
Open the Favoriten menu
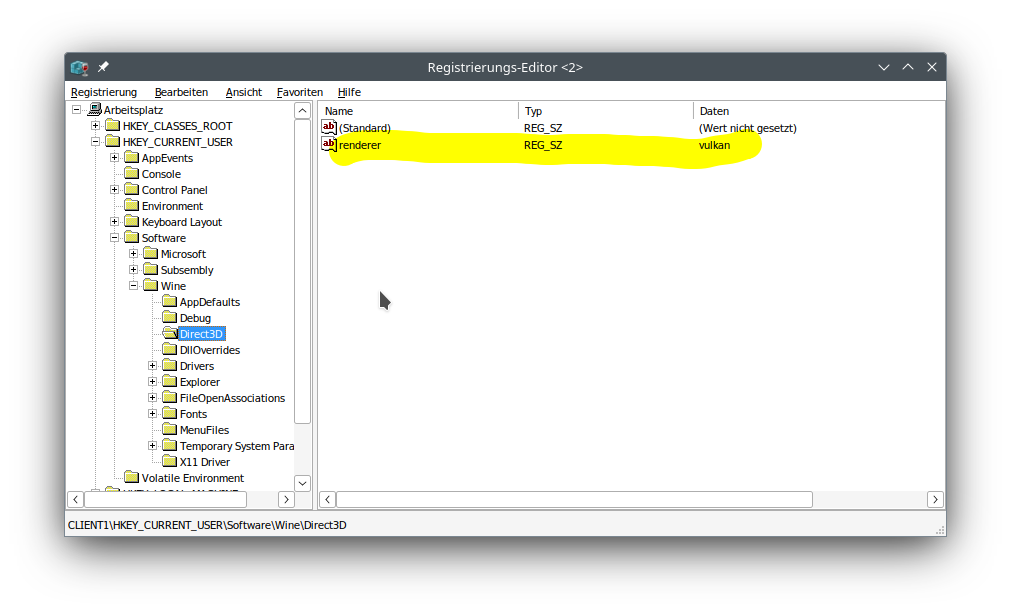[x=300, y=92]
